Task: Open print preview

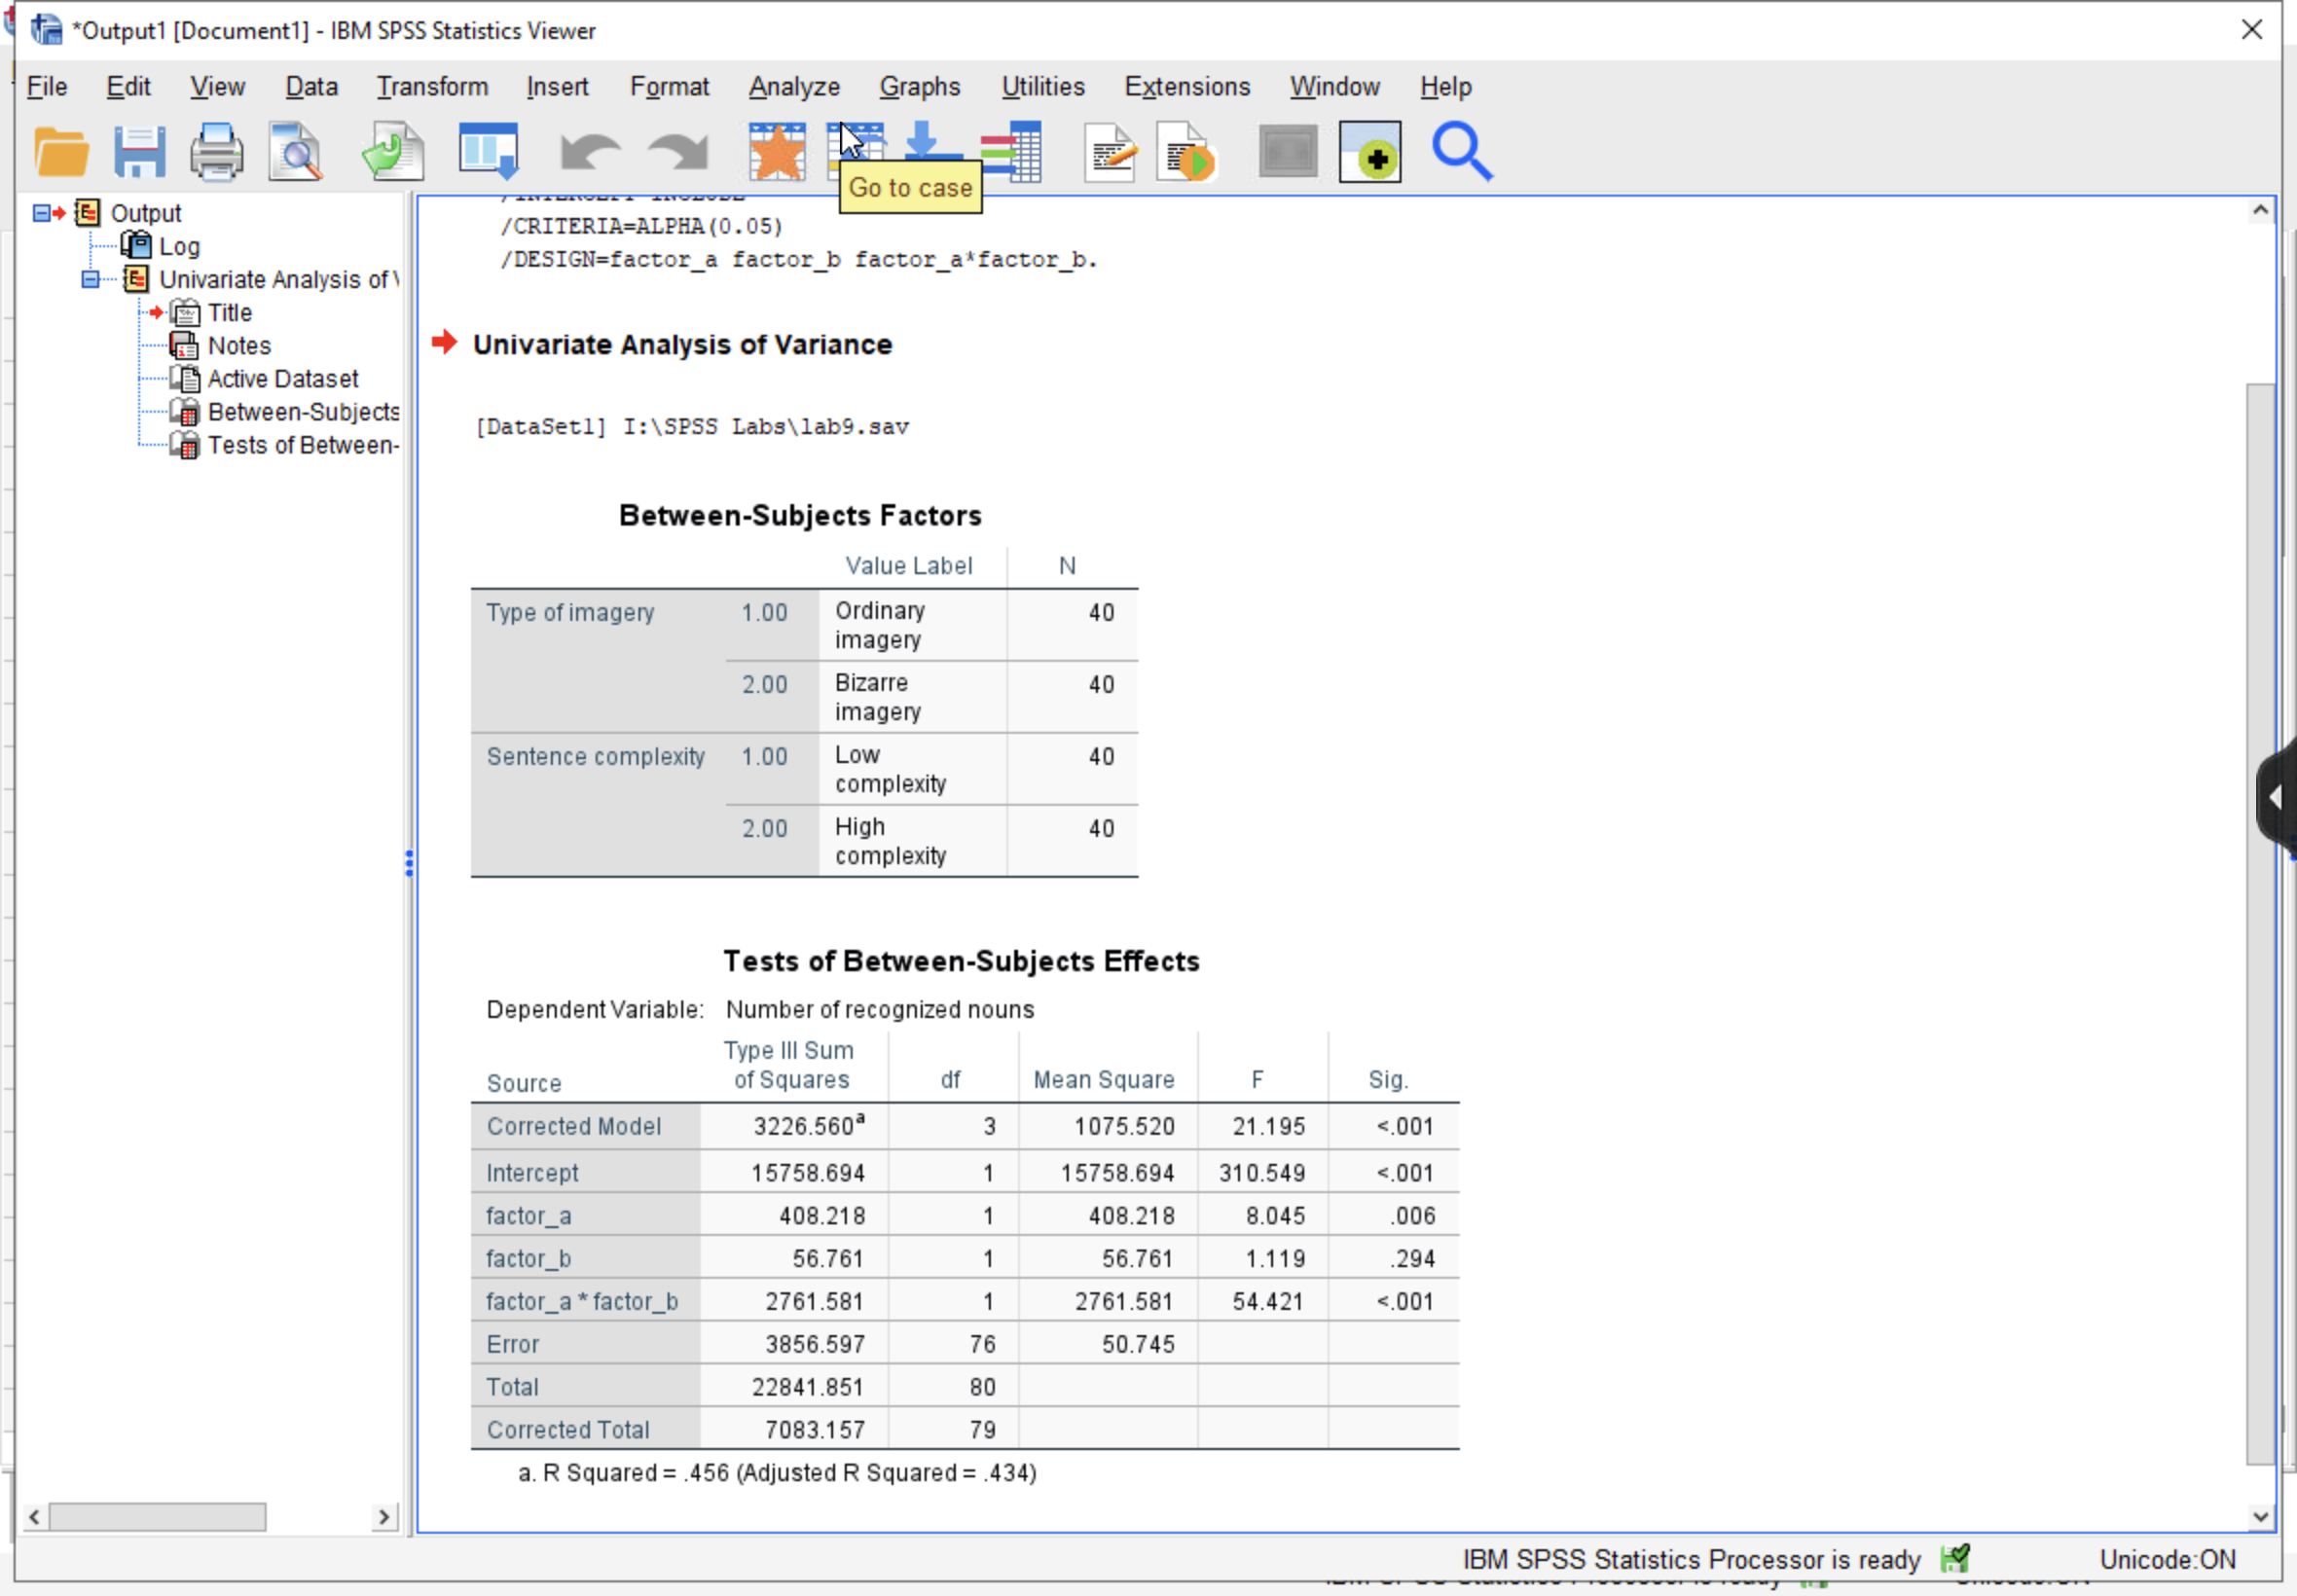Action: pos(295,150)
